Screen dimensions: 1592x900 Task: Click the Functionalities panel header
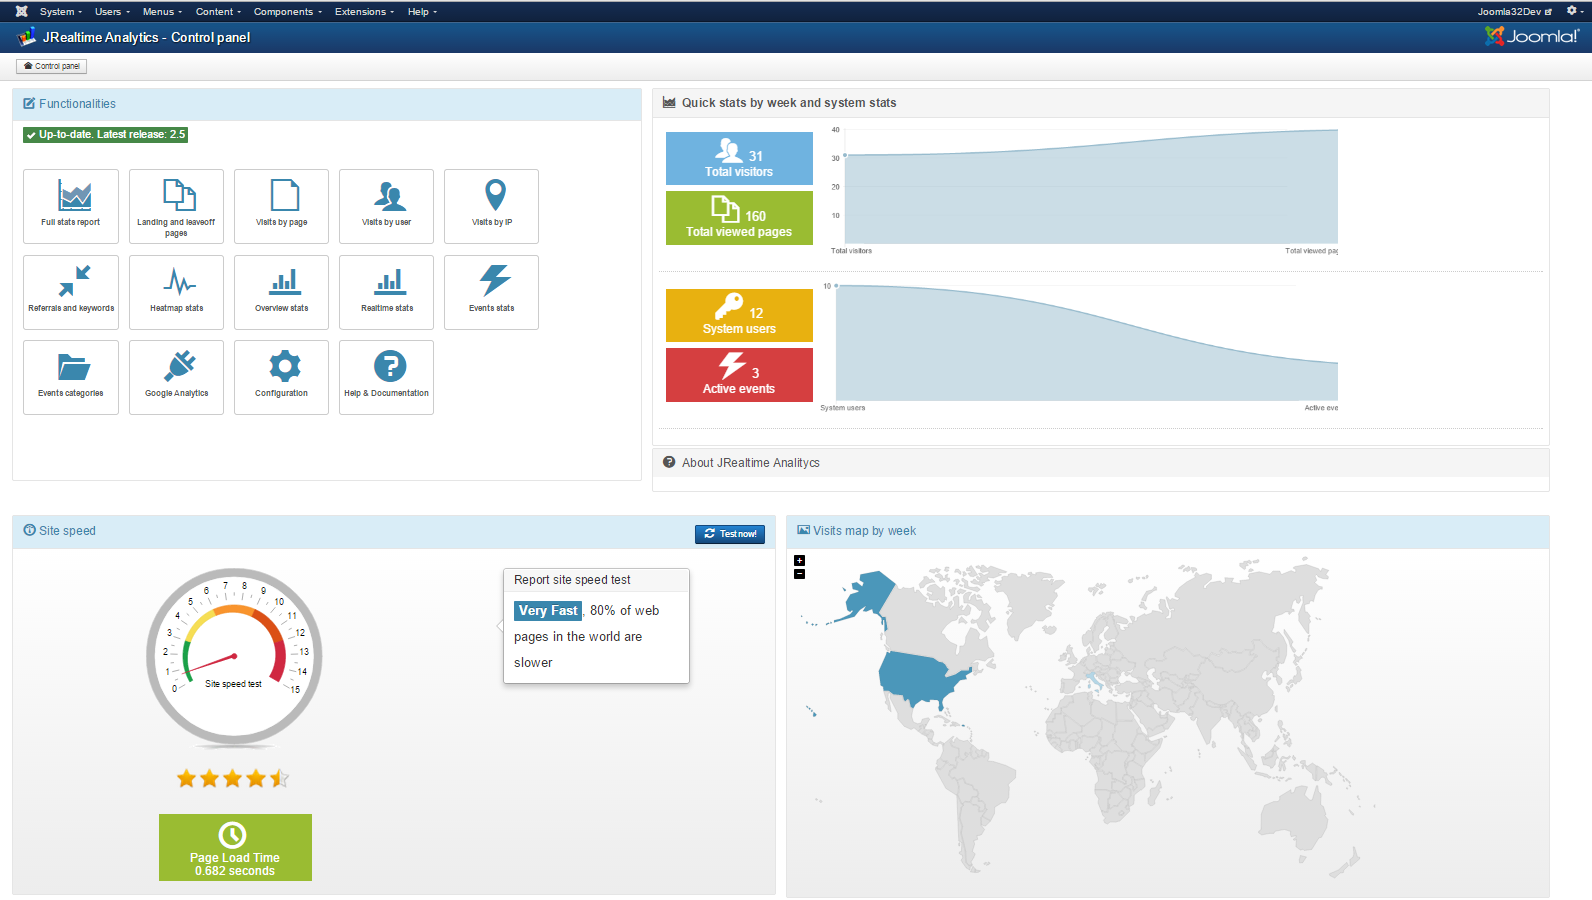(x=326, y=104)
